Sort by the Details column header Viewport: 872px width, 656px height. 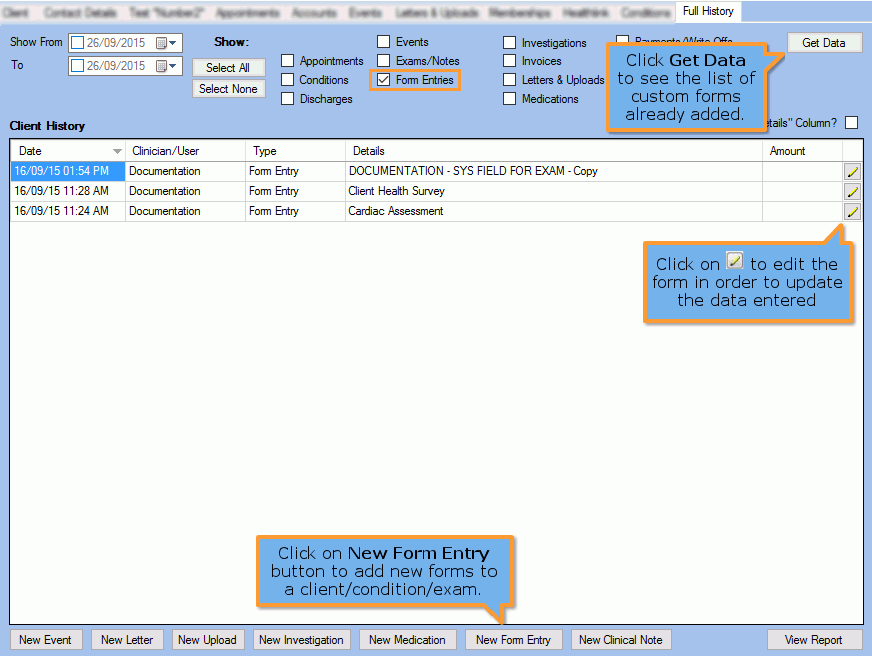coord(554,151)
